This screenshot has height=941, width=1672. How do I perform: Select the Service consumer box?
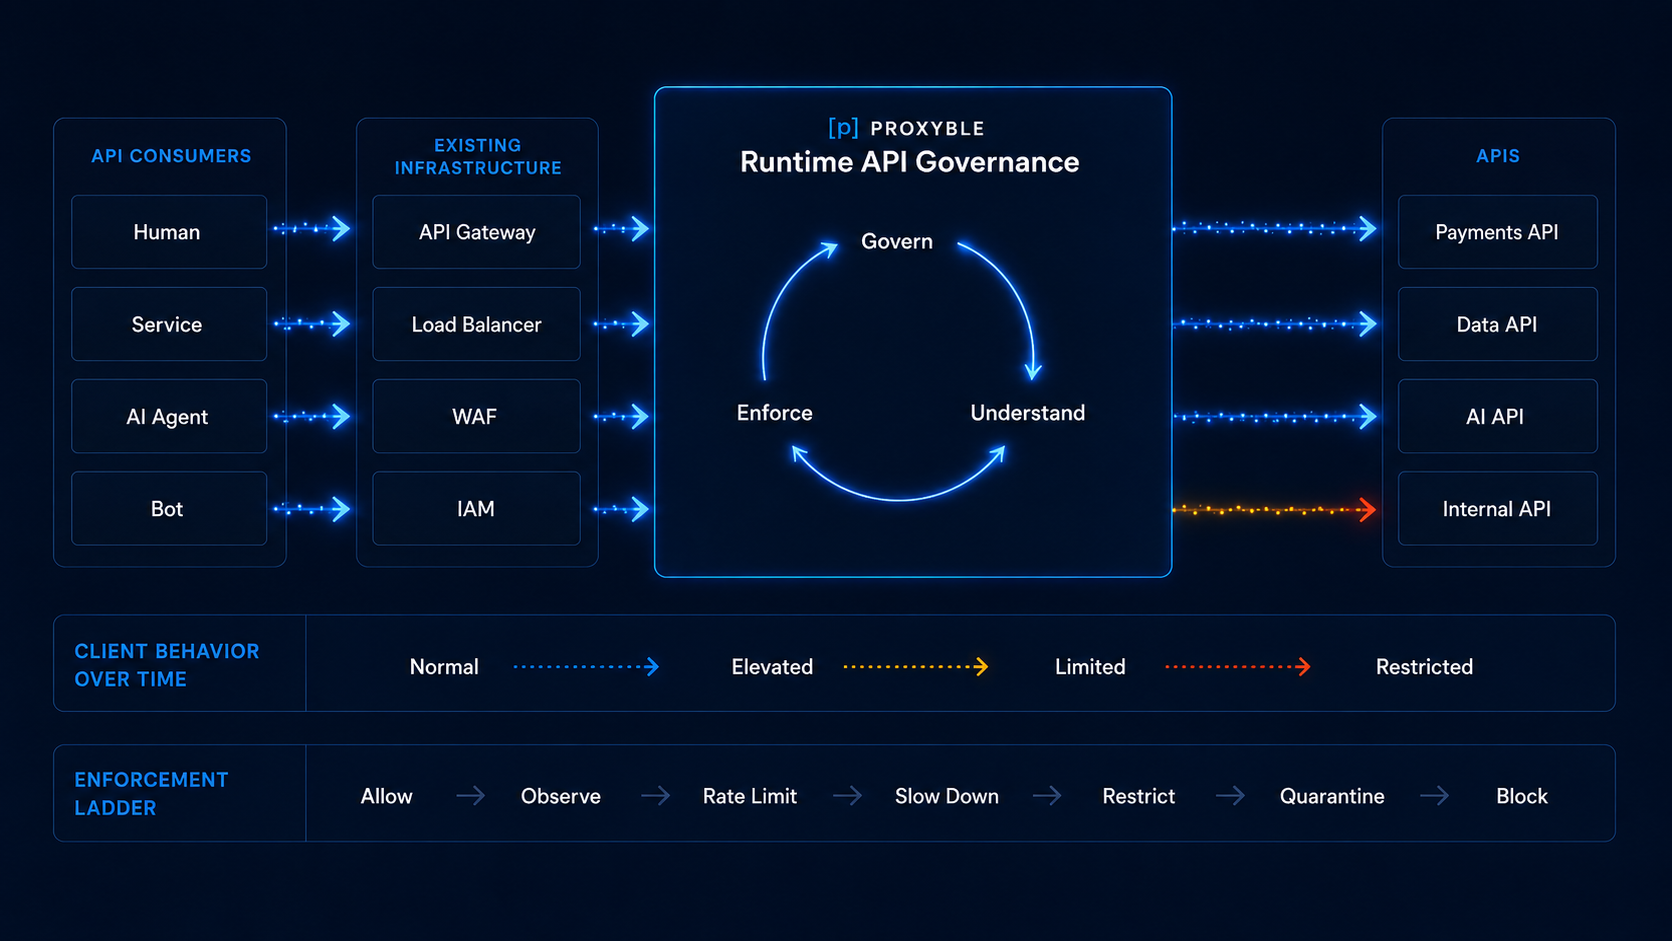point(169,324)
